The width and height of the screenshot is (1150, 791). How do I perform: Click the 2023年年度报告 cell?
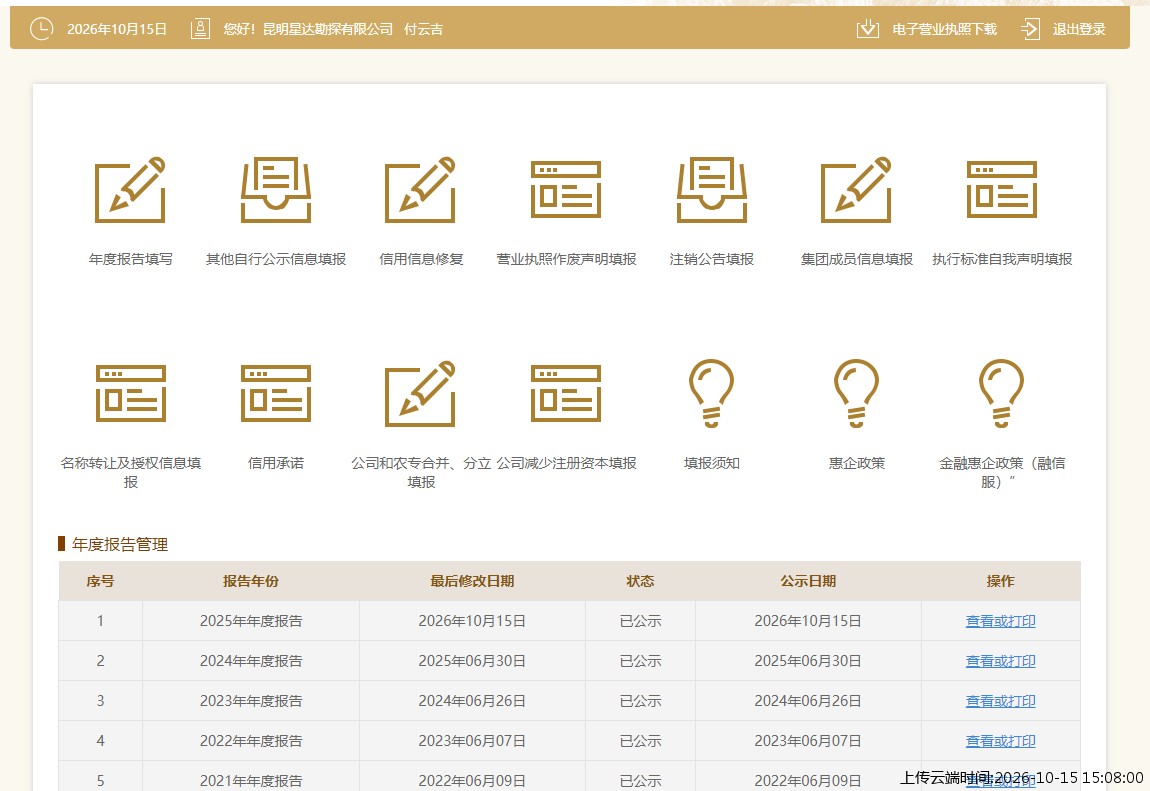(x=251, y=701)
